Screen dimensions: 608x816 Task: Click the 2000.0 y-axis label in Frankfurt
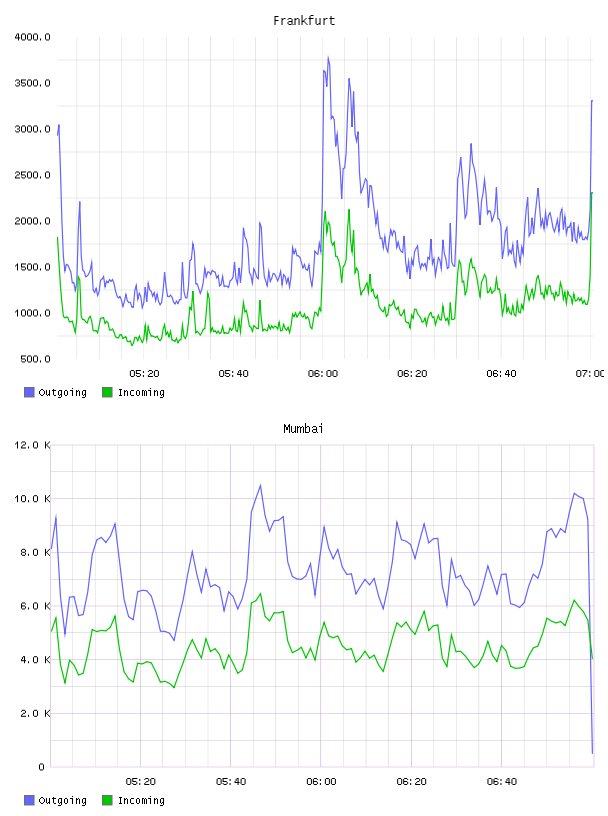coord(32,221)
